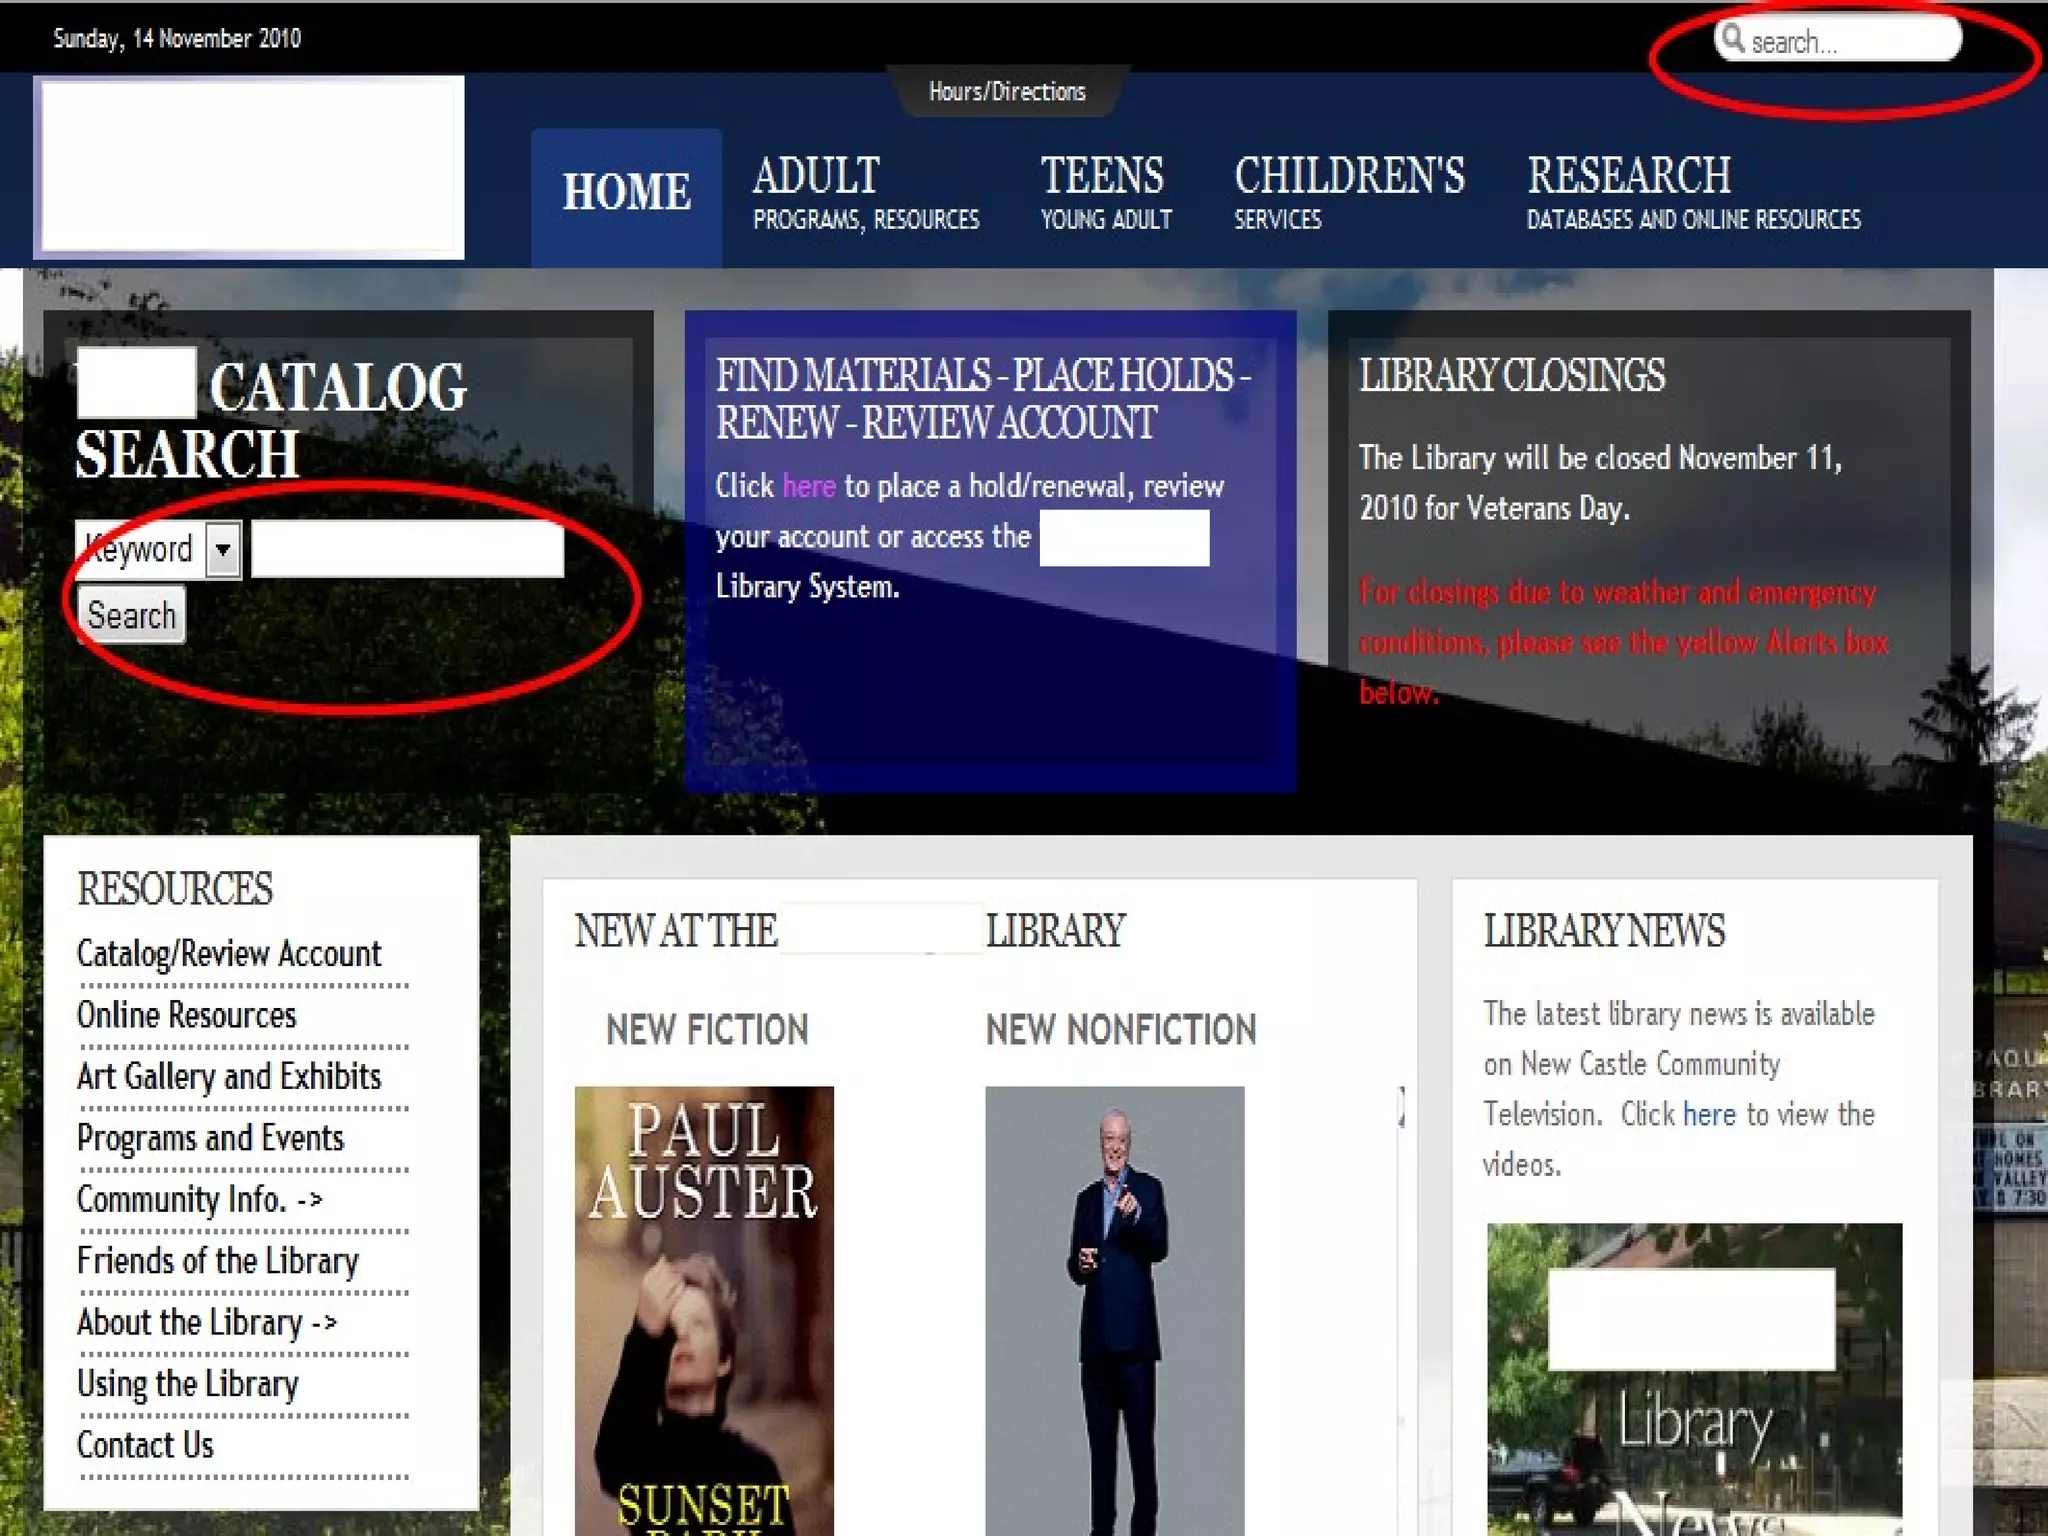The height and width of the screenshot is (1536, 2048).
Task: Expand About the Library submenu
Action: [x=207, y=1322]
